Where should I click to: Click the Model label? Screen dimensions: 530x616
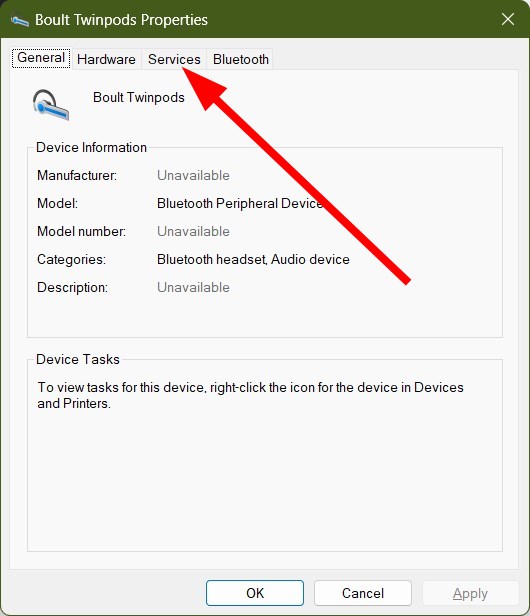[57, 204]
